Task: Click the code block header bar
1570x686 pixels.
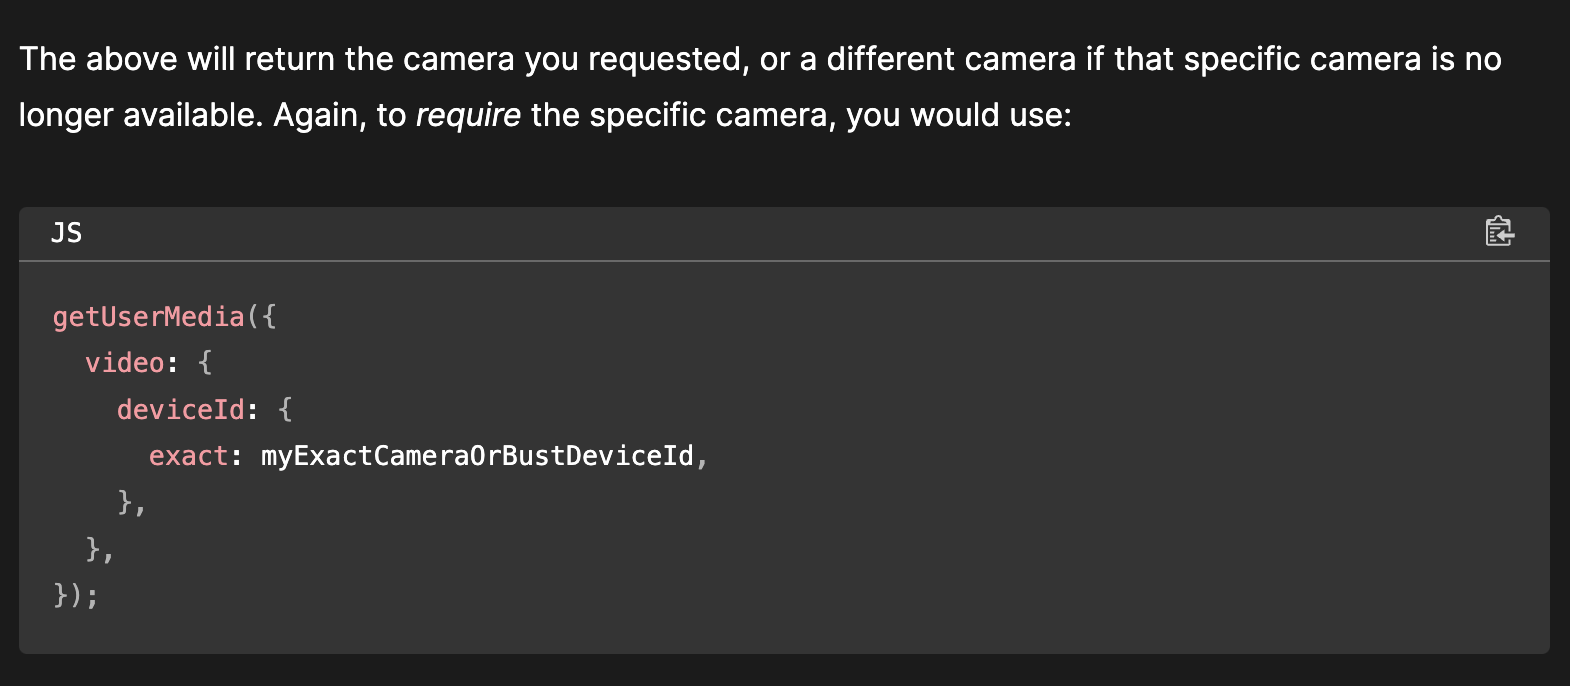Action: coord(760,233)
